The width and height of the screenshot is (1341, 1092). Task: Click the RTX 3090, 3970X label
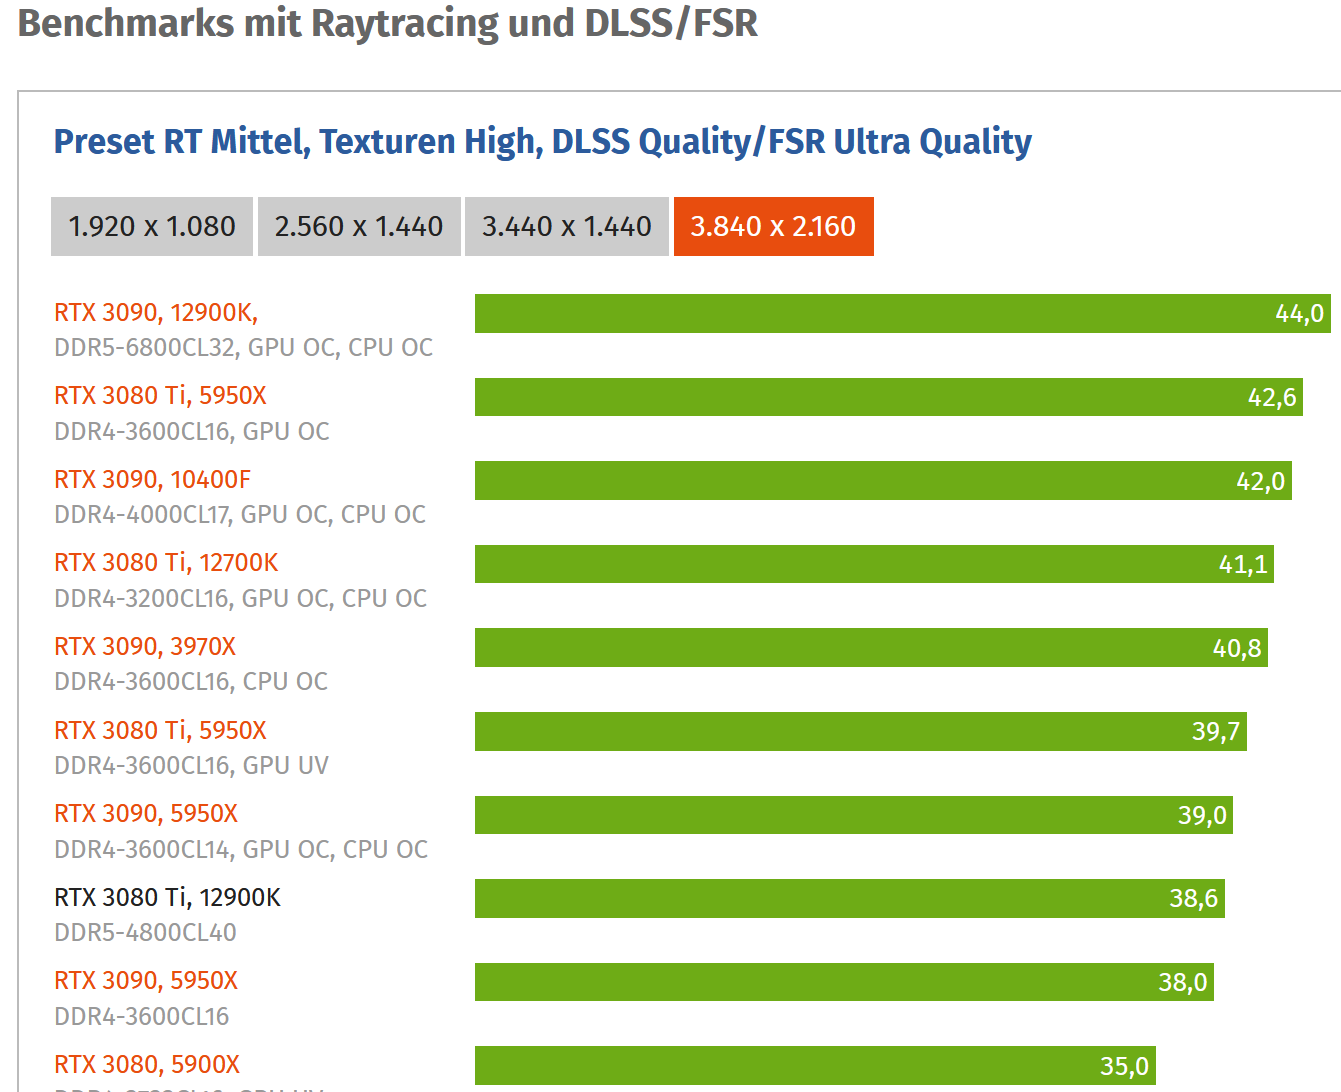pos(145,647)
